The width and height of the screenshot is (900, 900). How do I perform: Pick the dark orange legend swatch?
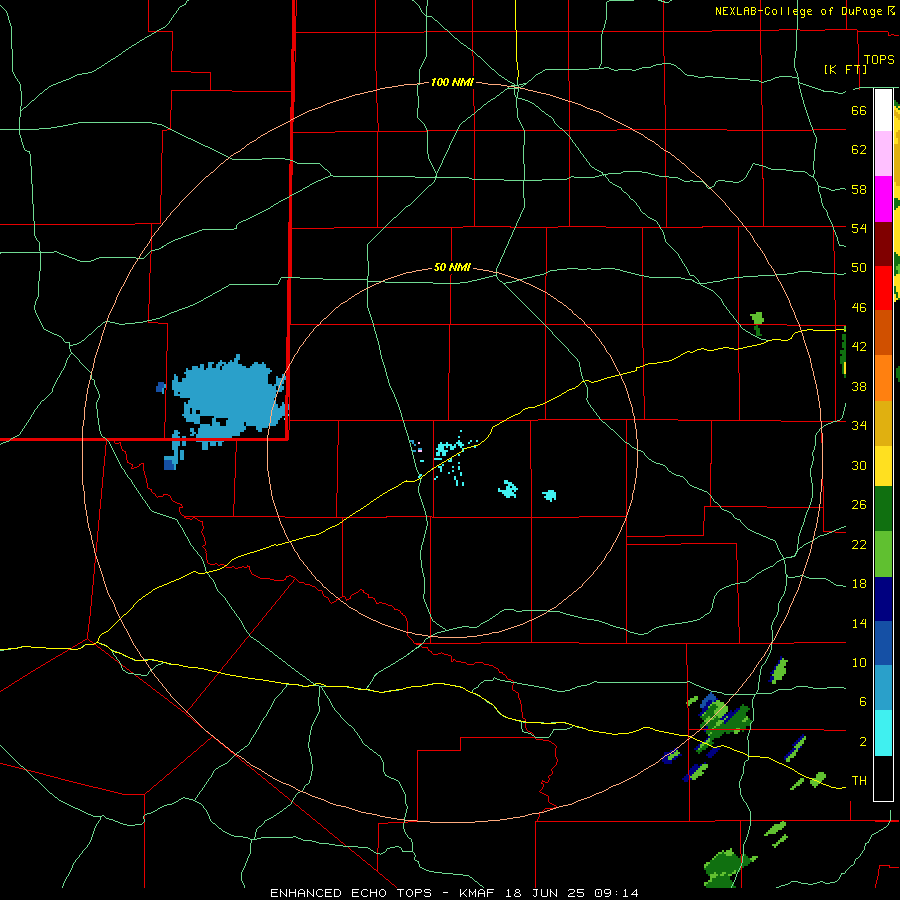883,333
